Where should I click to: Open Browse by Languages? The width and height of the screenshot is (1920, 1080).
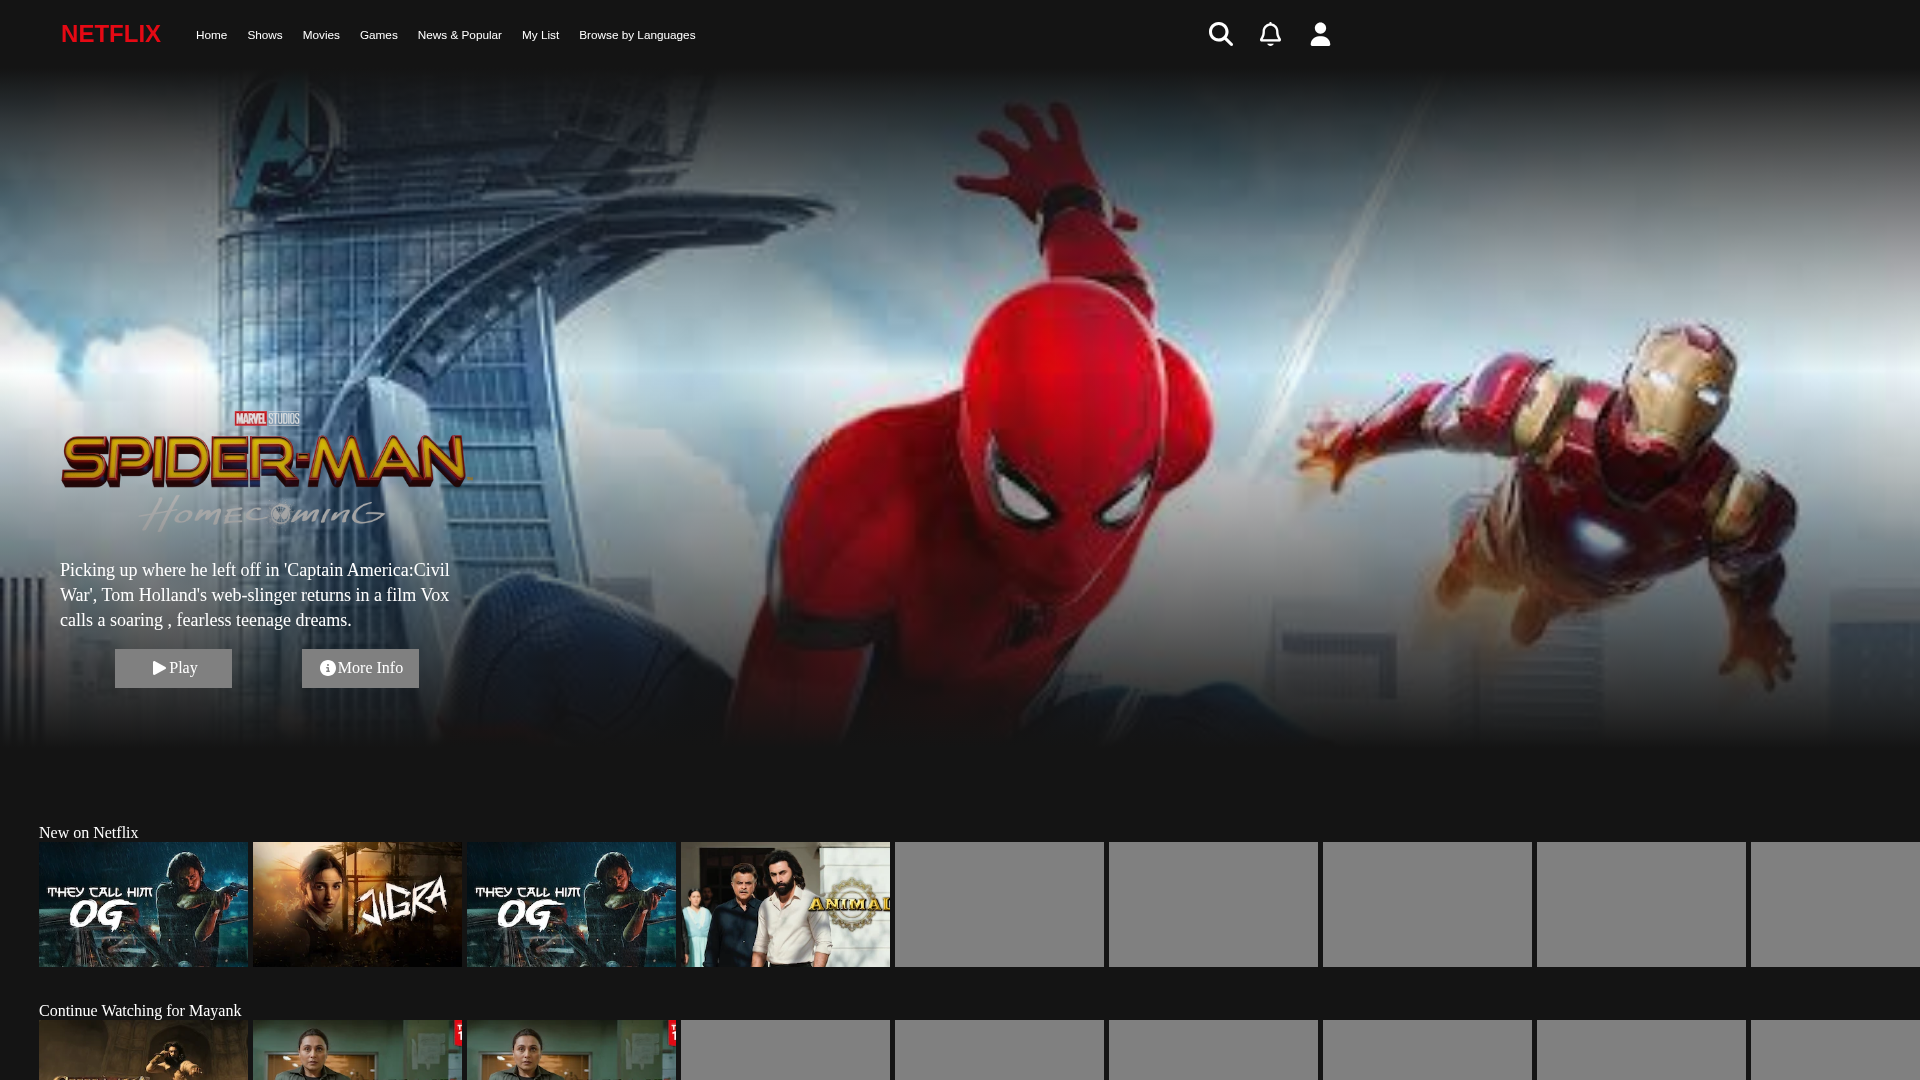tap(637, 35)
